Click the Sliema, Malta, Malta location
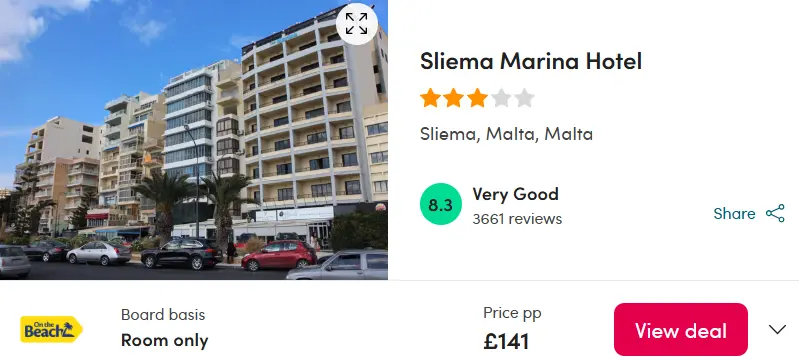 click(x=506, y=134)
